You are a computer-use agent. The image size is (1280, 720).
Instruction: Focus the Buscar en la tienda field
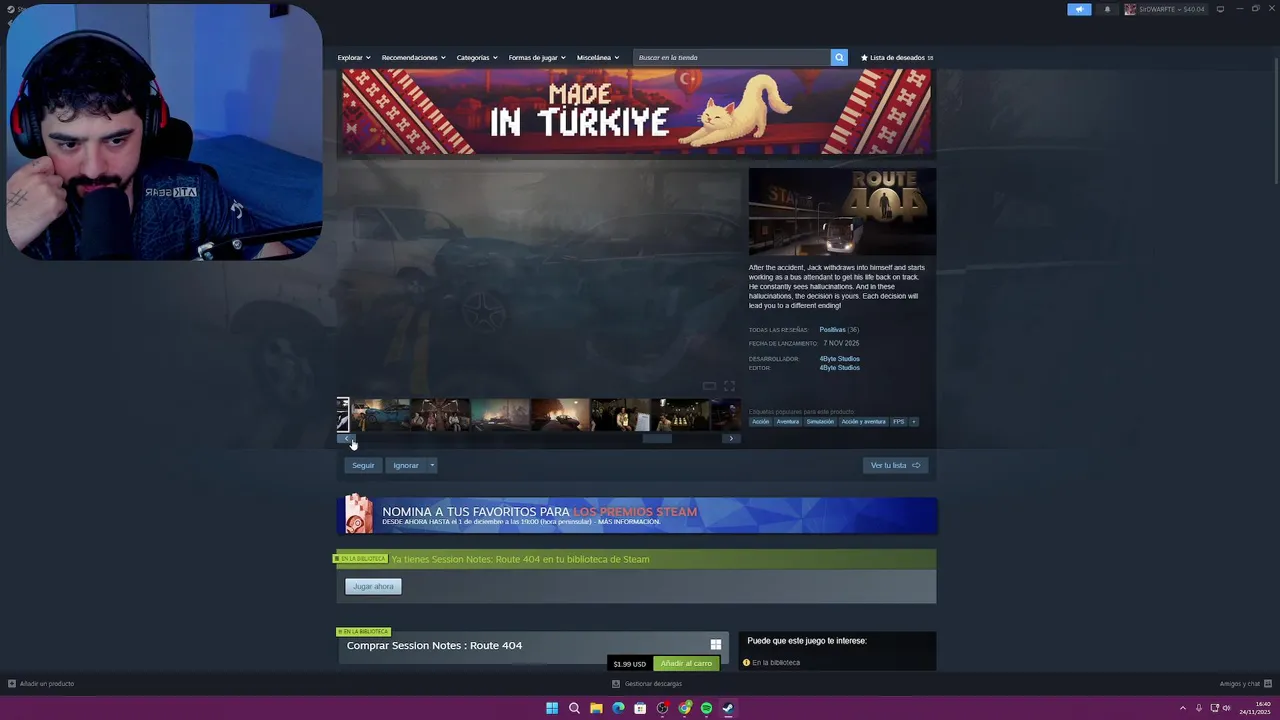click(x=732, y=57)
